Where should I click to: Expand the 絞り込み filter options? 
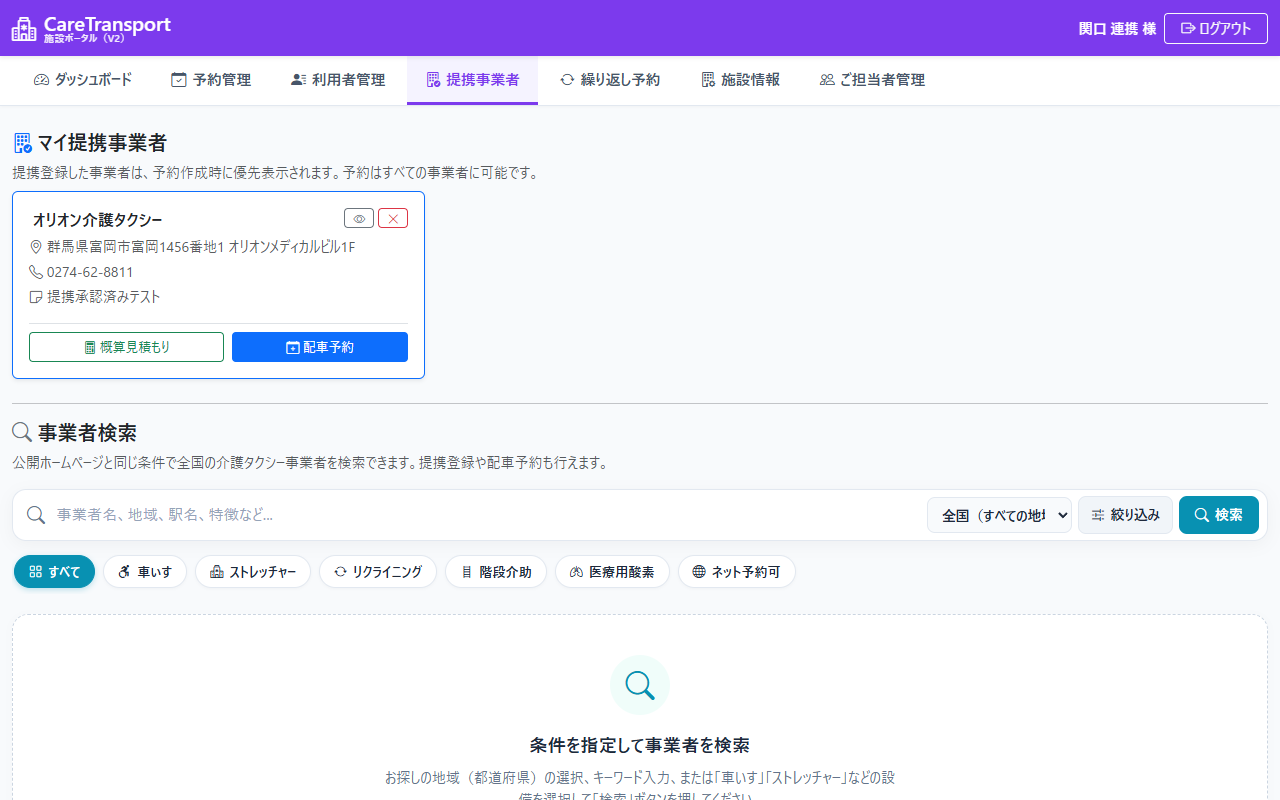1125,515
